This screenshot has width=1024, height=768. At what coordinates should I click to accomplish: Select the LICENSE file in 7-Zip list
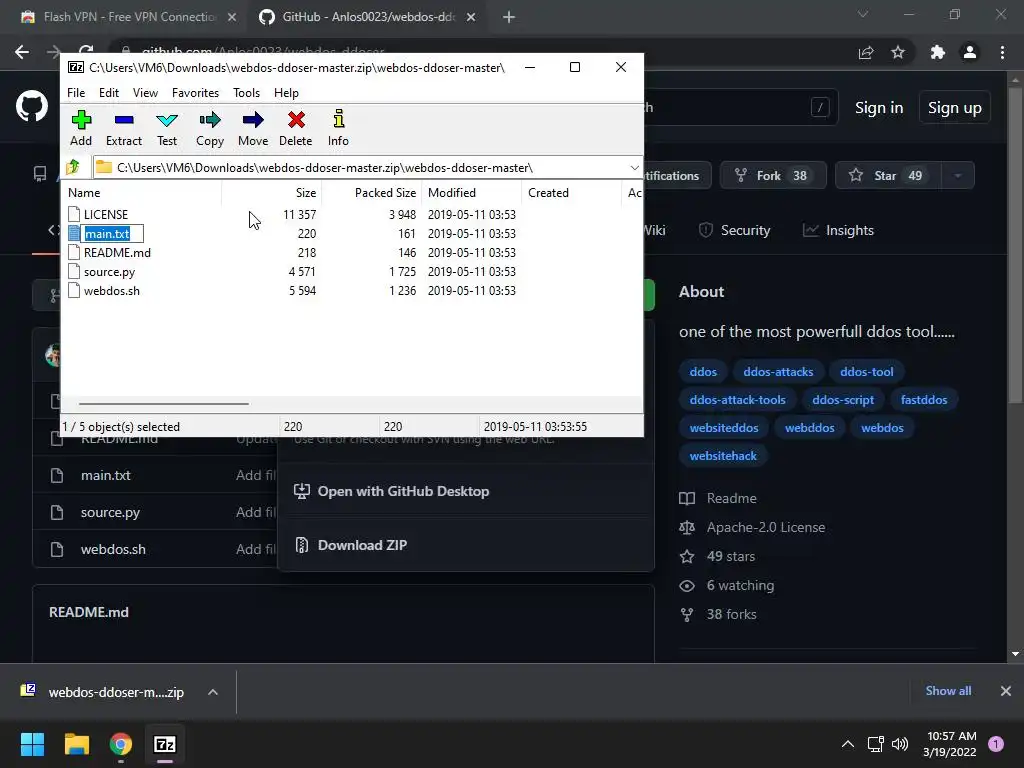pyautogui.click(x=106, y=214)
